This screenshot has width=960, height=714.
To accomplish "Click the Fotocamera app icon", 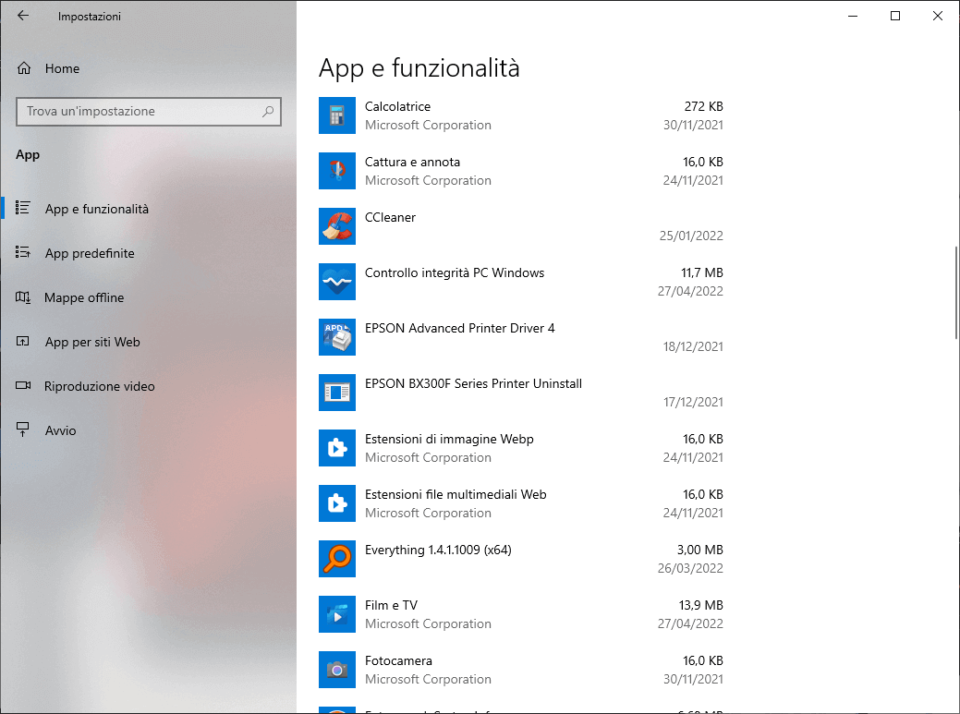I will [337, 669].
